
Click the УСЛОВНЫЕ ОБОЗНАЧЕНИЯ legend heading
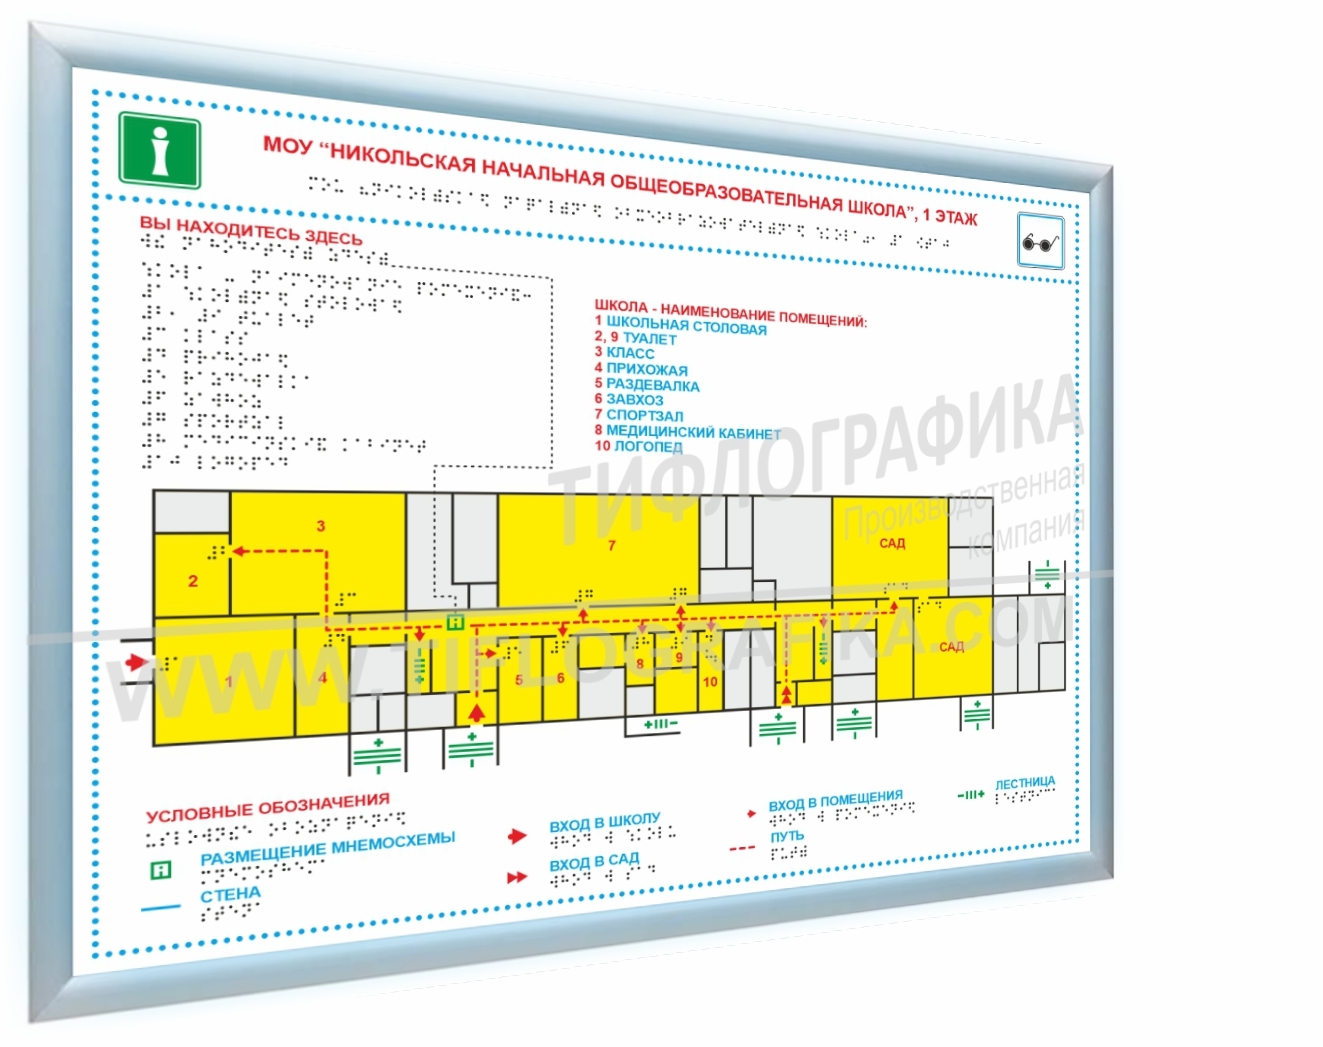point(267,808)
